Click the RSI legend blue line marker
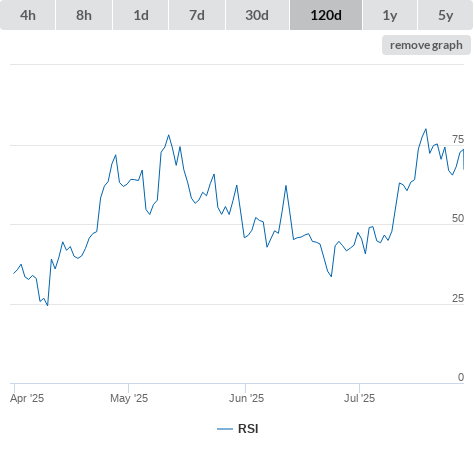Viewport: 474px width, 455px height. click(225, 429)
